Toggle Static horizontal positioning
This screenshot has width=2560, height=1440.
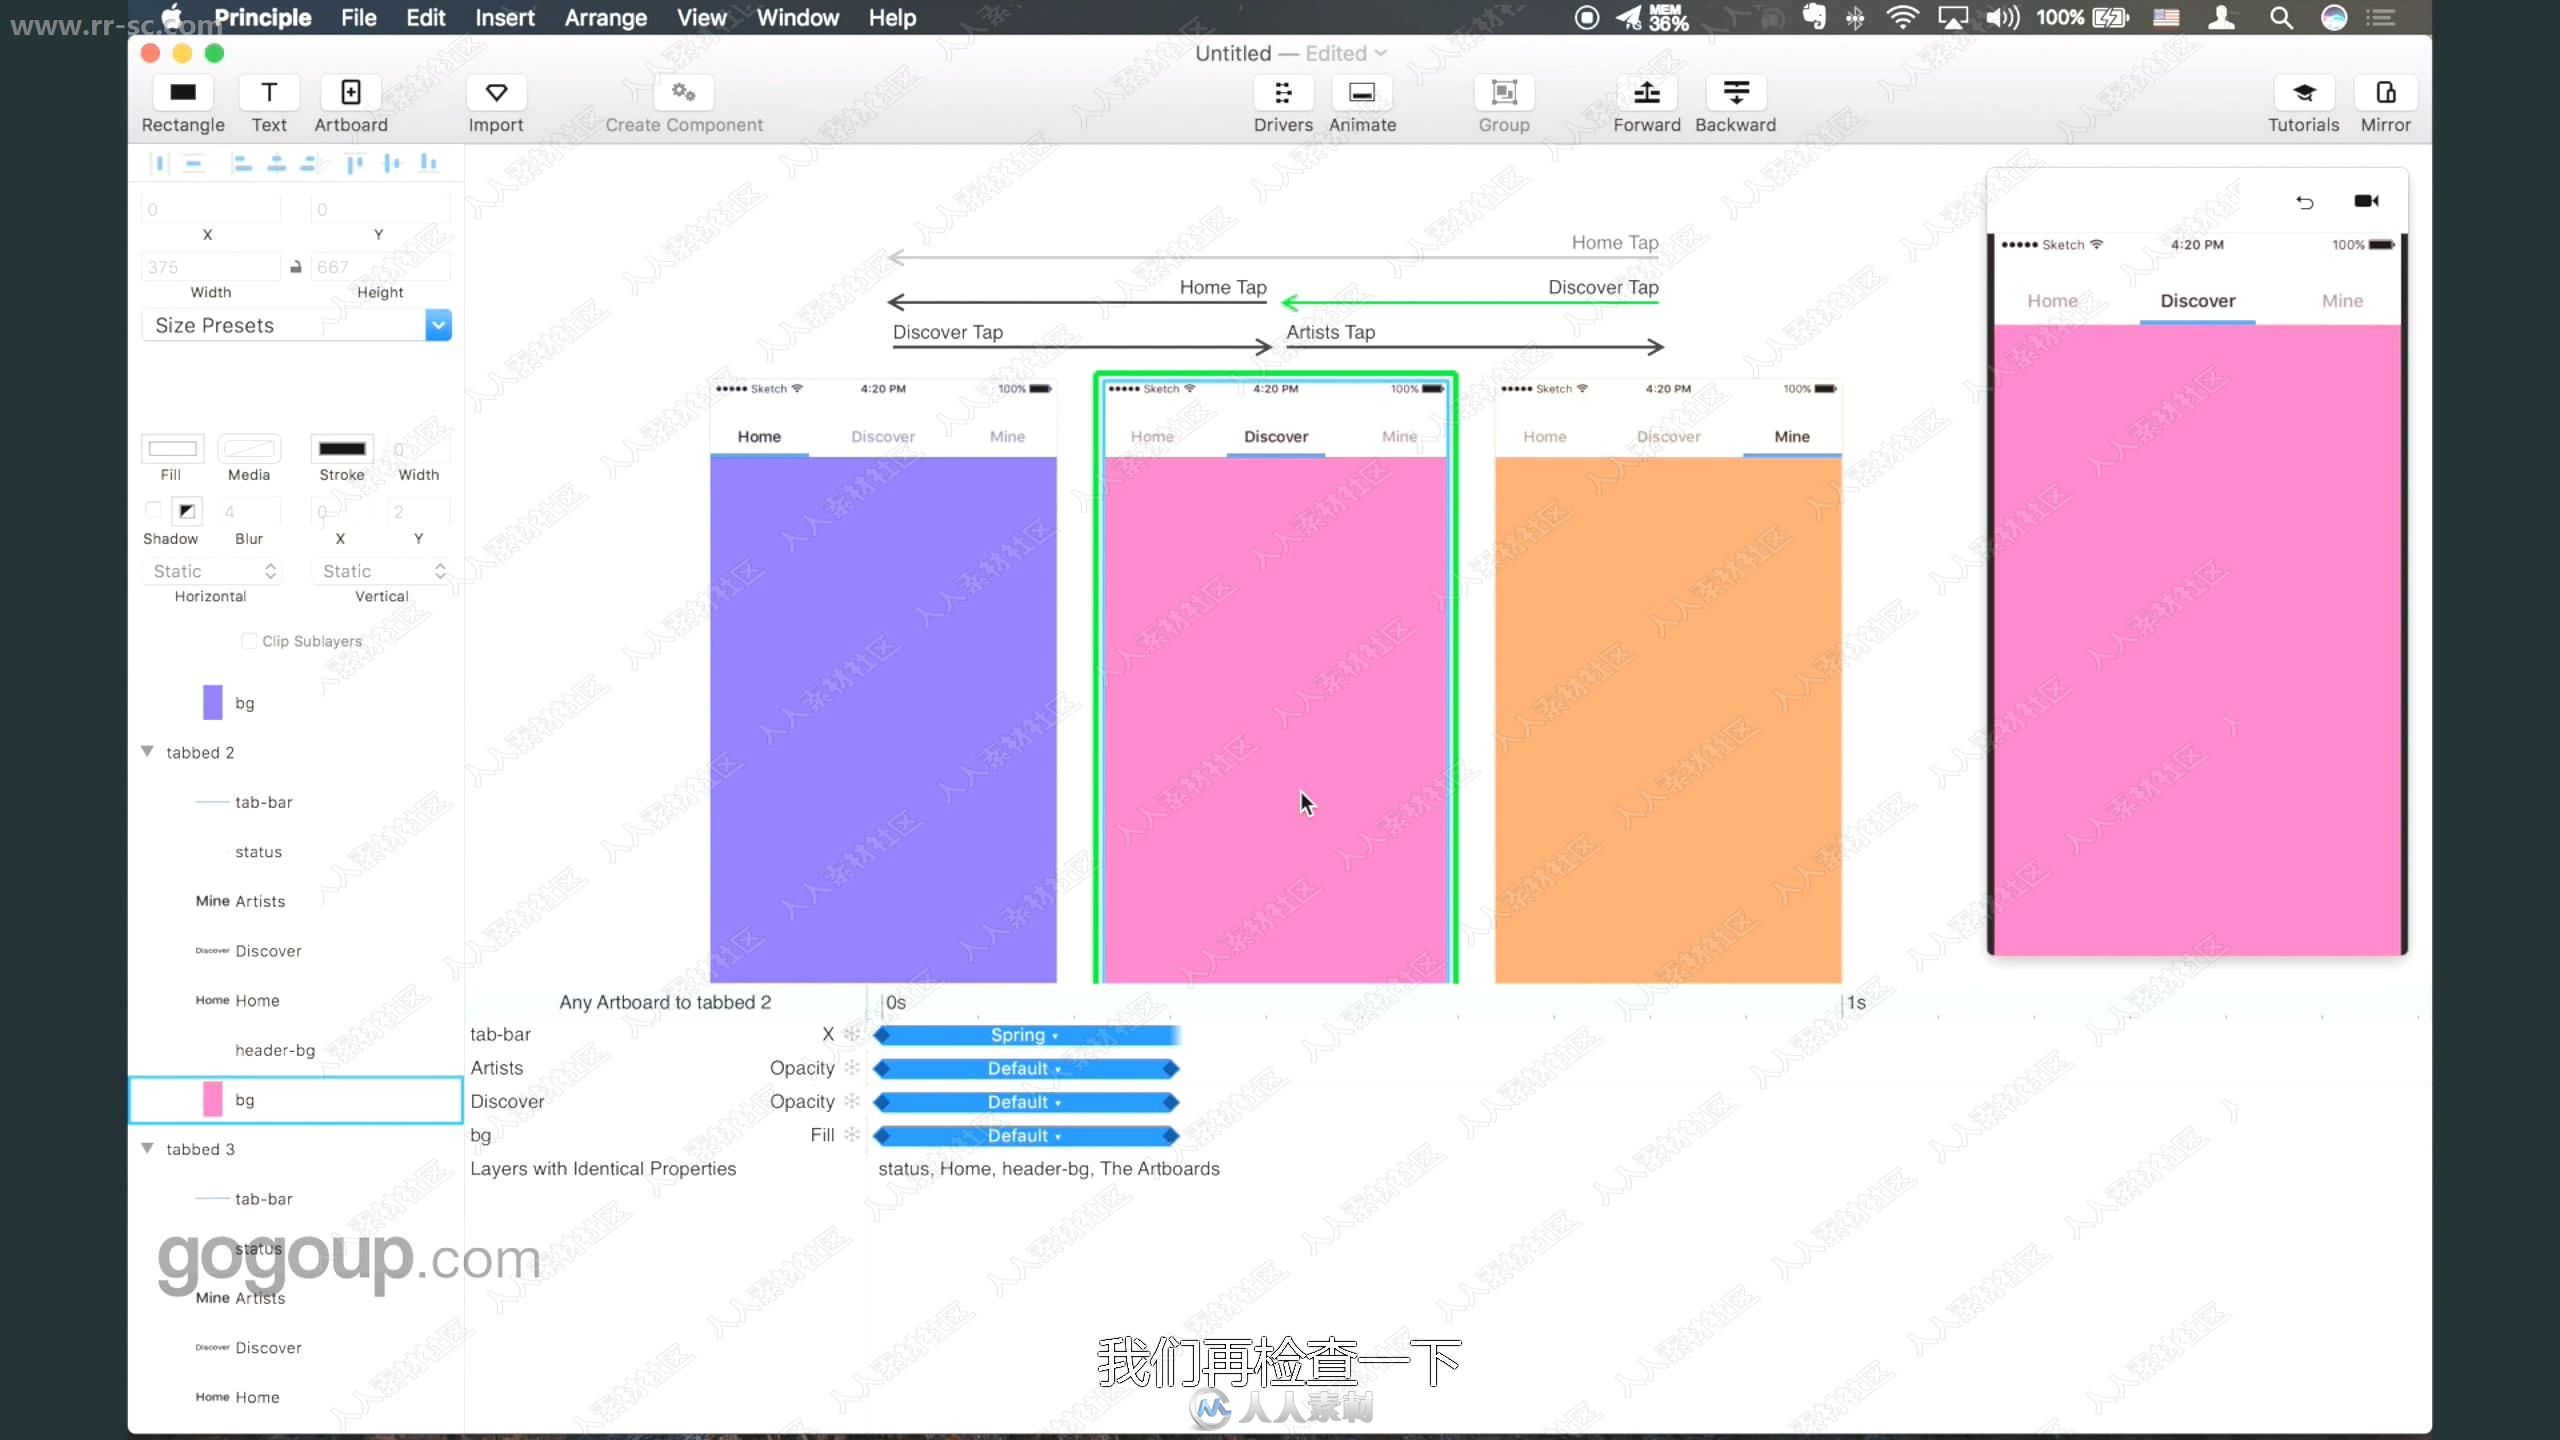pos(211,570)
